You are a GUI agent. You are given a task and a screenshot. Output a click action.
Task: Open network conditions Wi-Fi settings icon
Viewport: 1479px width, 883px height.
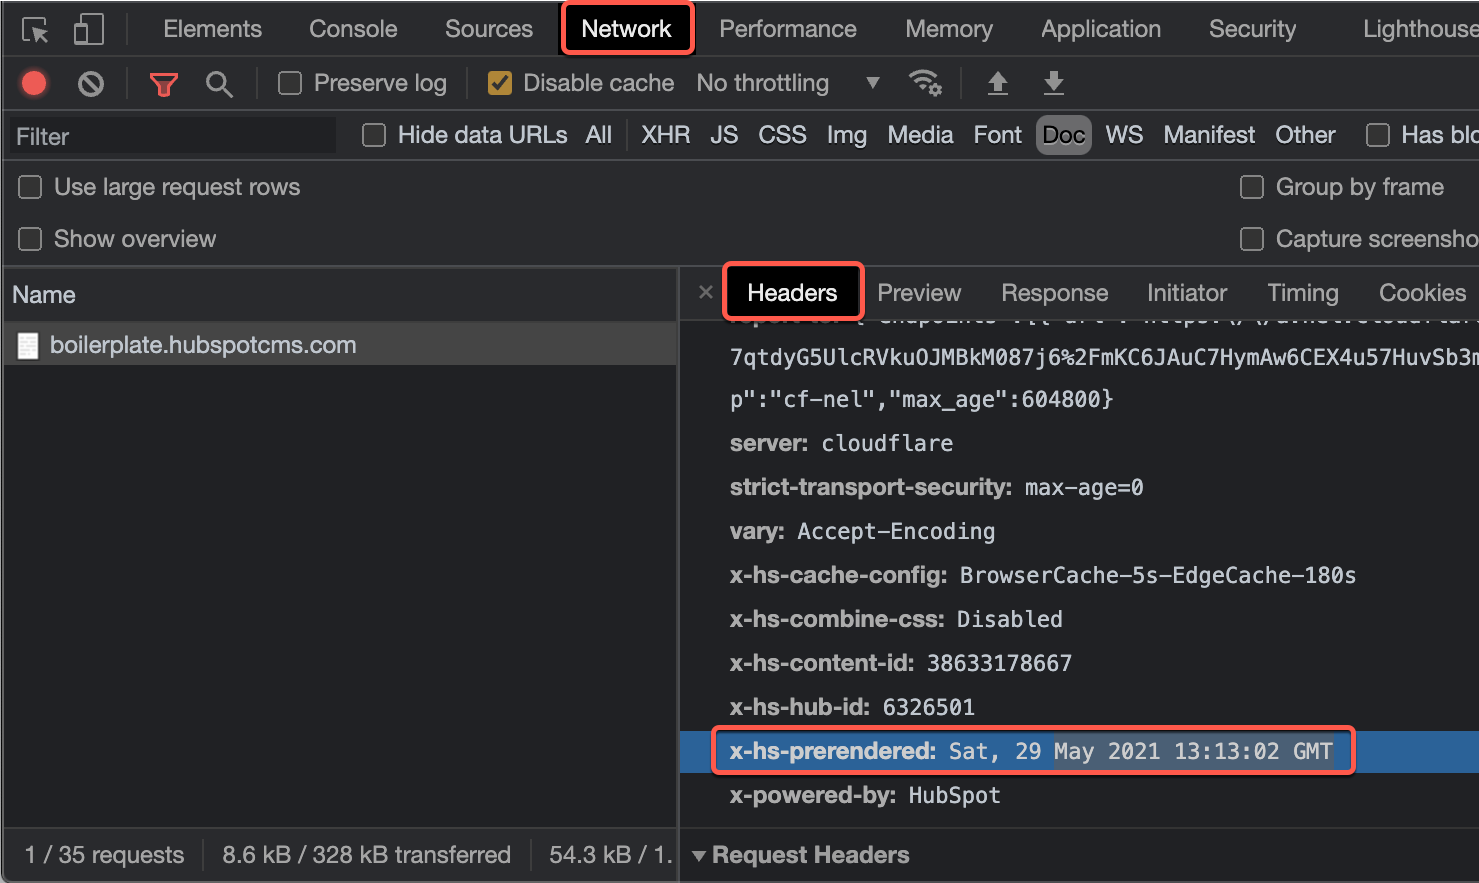click(x=925, y=83)
